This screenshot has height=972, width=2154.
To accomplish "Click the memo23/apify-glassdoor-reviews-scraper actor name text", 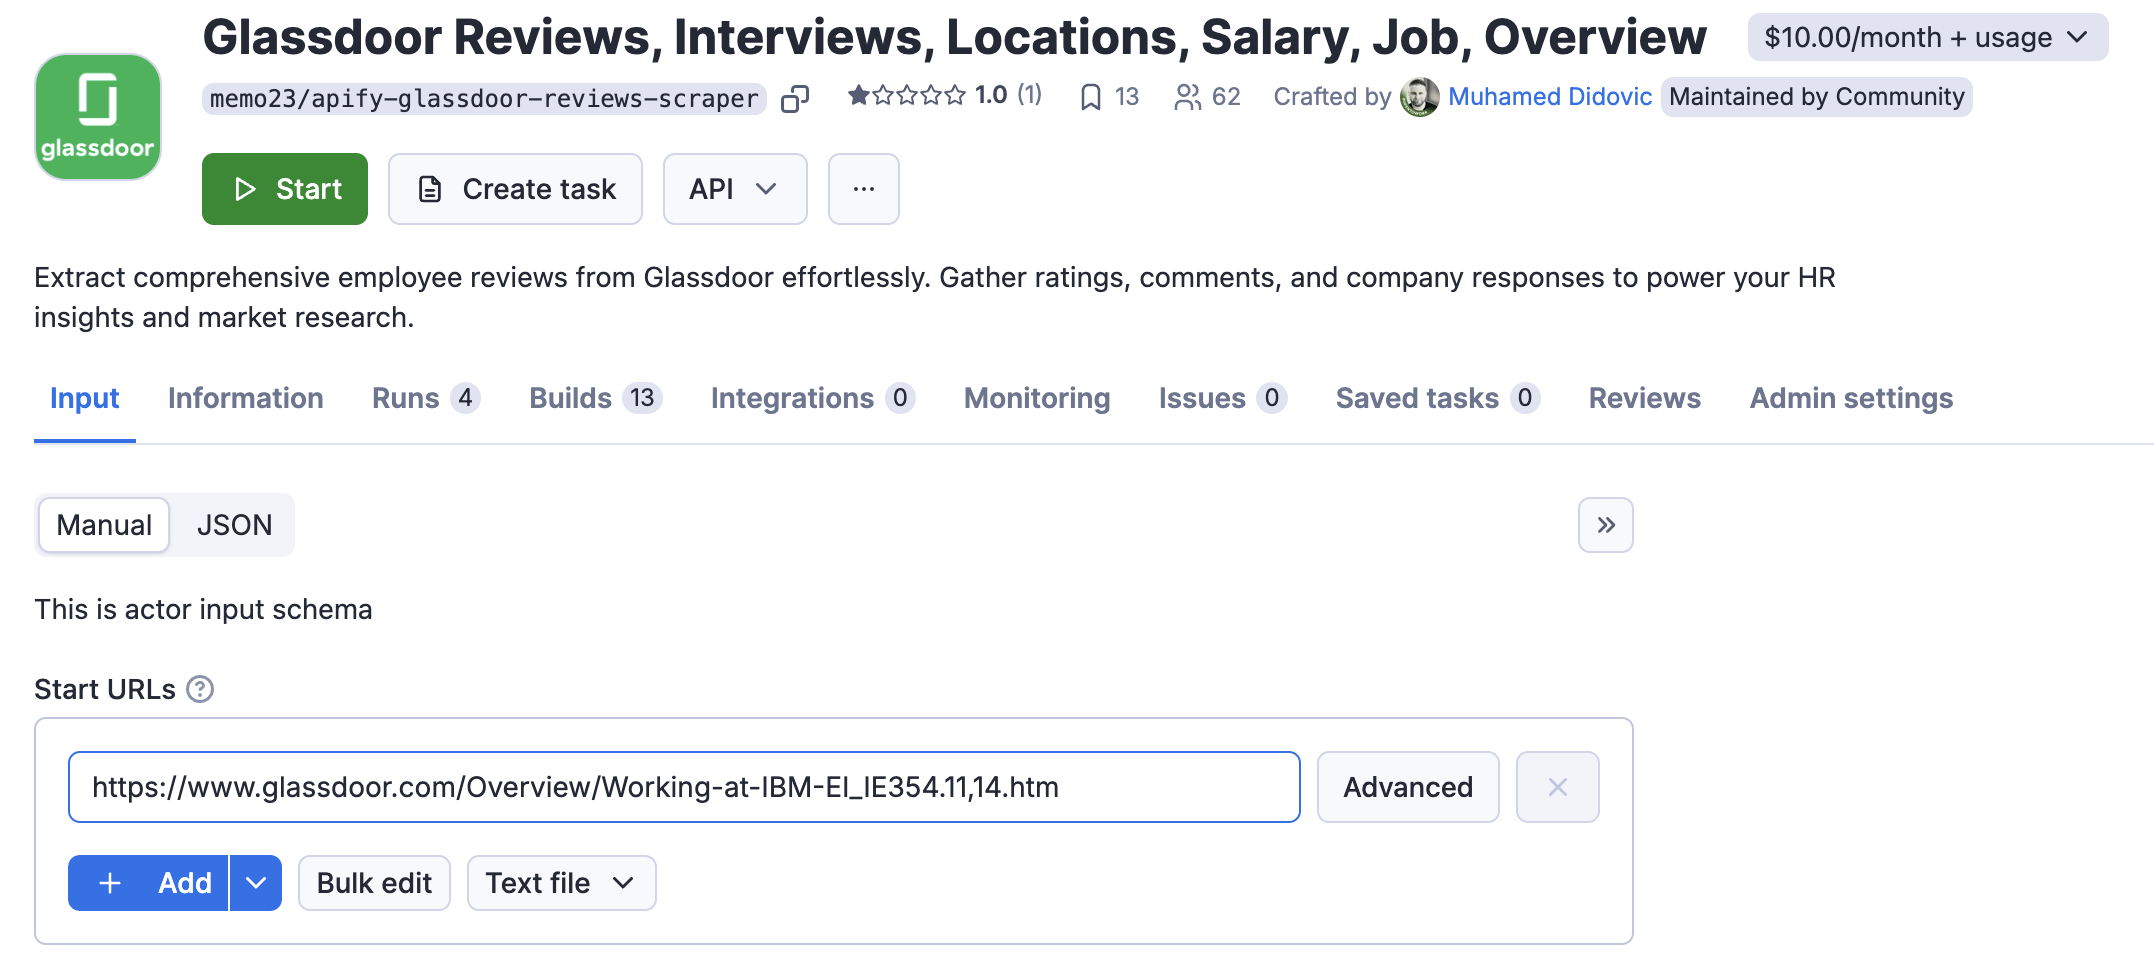I will [x=484, y=99].
